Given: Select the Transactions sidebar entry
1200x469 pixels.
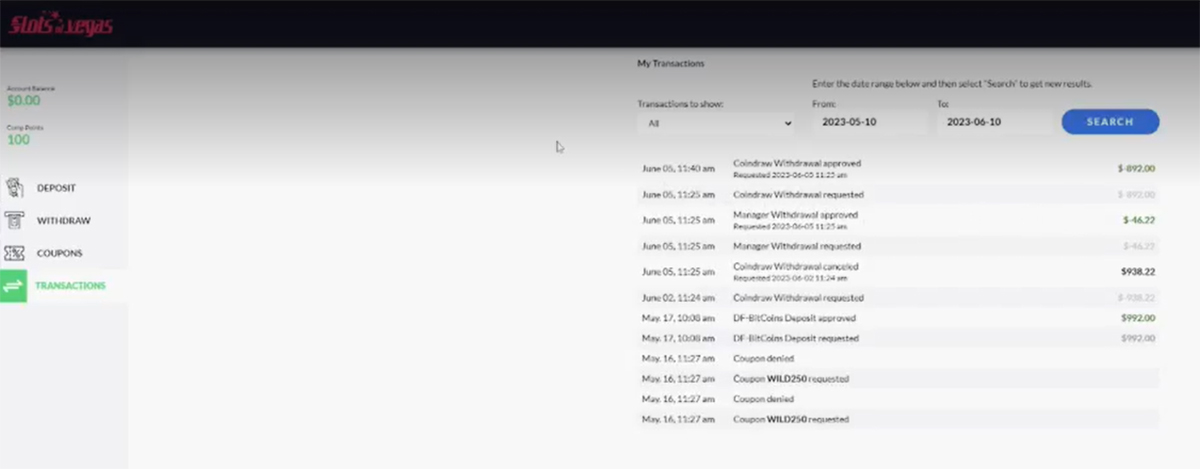Looking at the screenshot, I should coord(70,286).
